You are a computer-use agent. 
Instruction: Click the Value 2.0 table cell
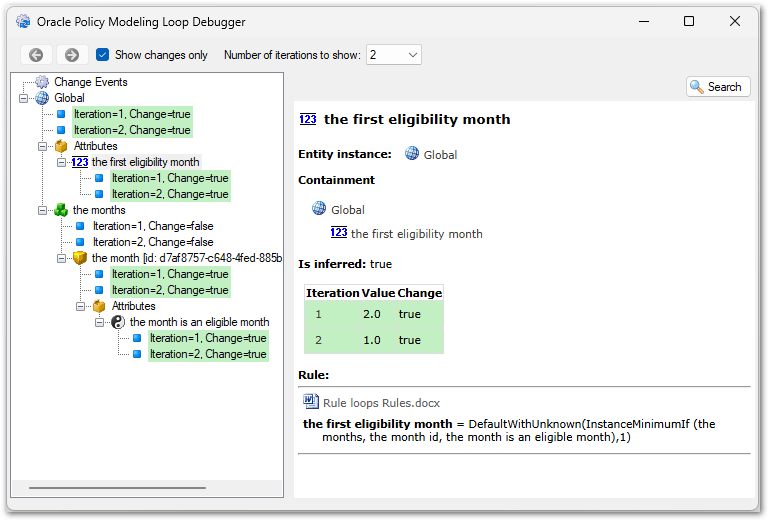pyautogui.click(x=378, y=314)
